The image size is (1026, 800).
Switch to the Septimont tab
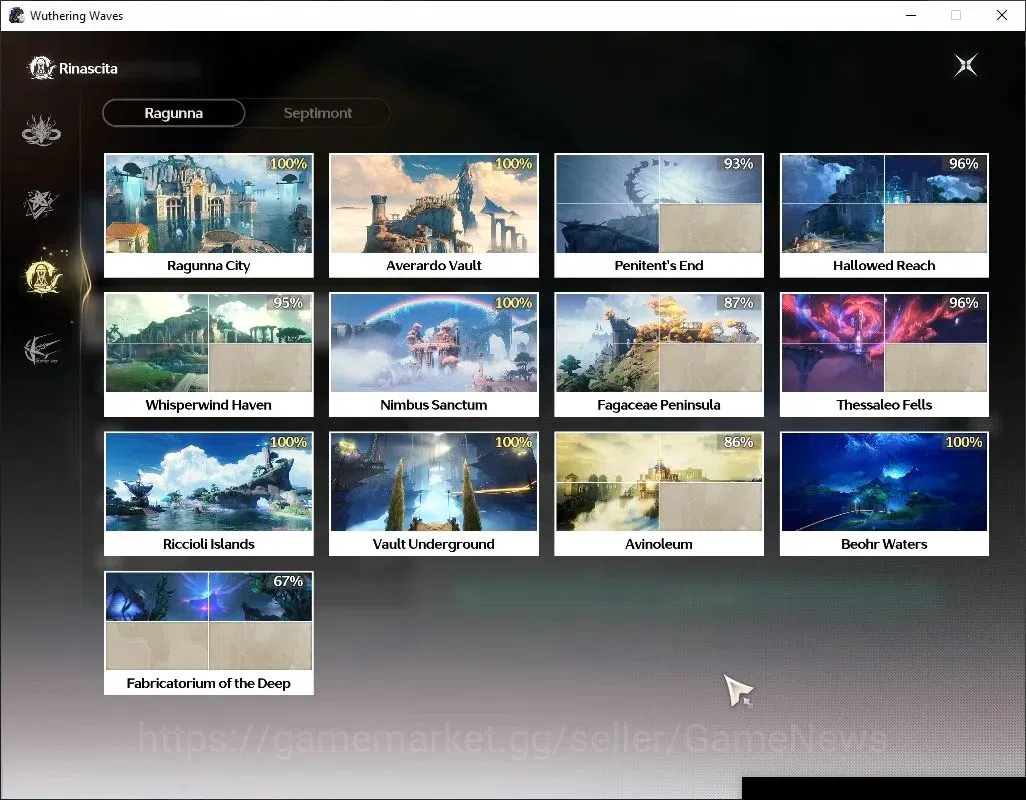pos(318,113)
